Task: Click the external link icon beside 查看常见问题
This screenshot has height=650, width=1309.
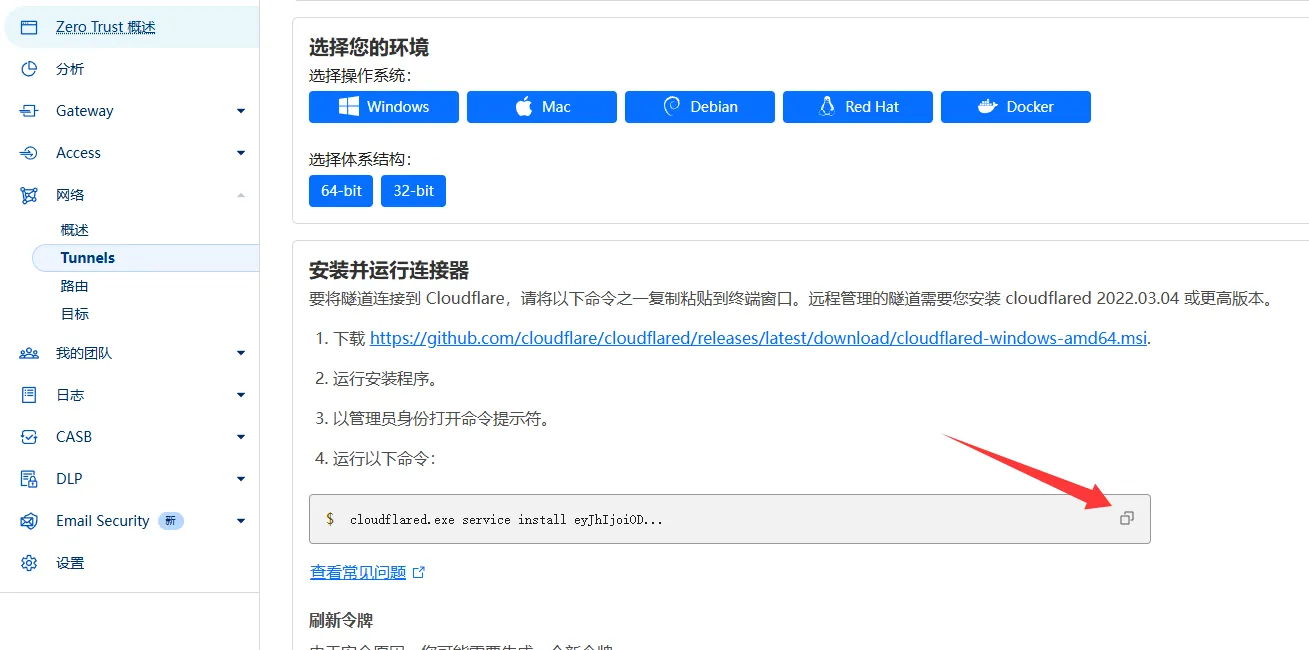Action: click(419, 573)
